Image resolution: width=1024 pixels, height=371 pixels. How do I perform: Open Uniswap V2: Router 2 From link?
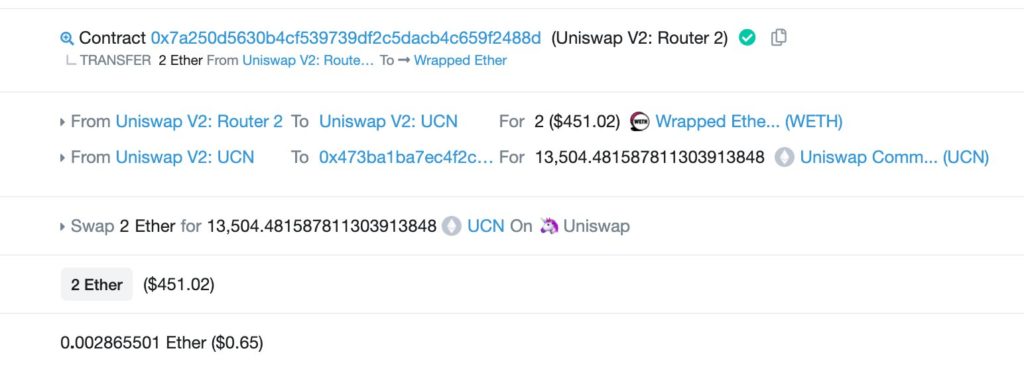[x=199, y=121]
